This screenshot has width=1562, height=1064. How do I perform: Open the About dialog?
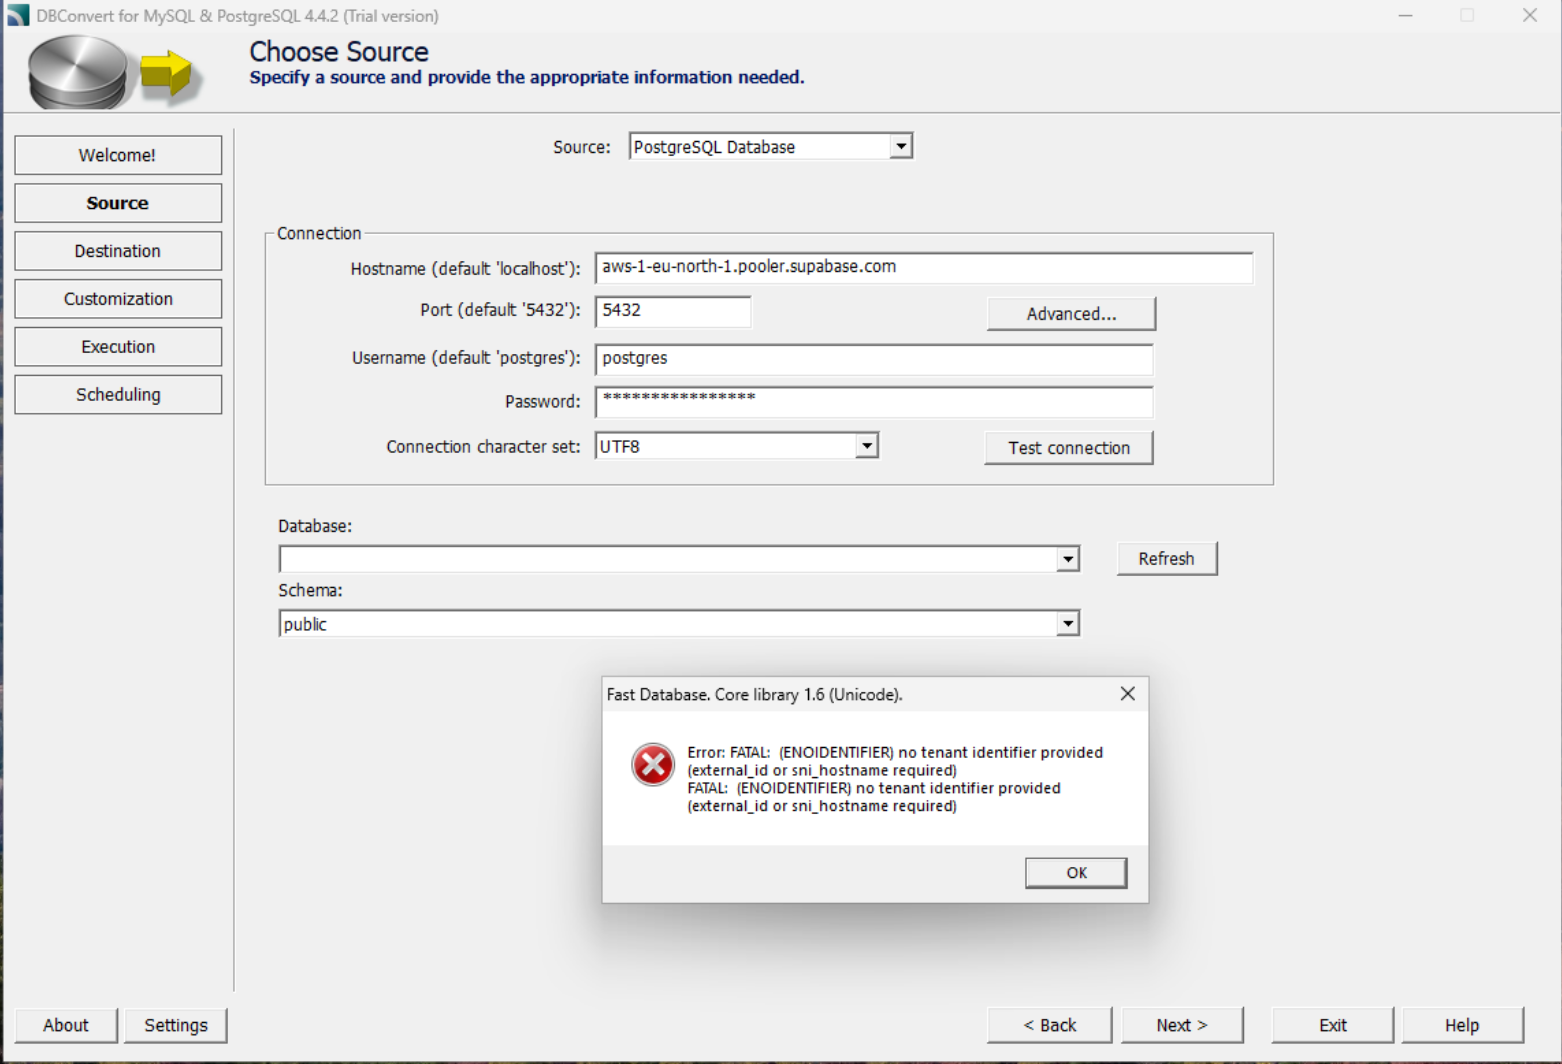66,1025
